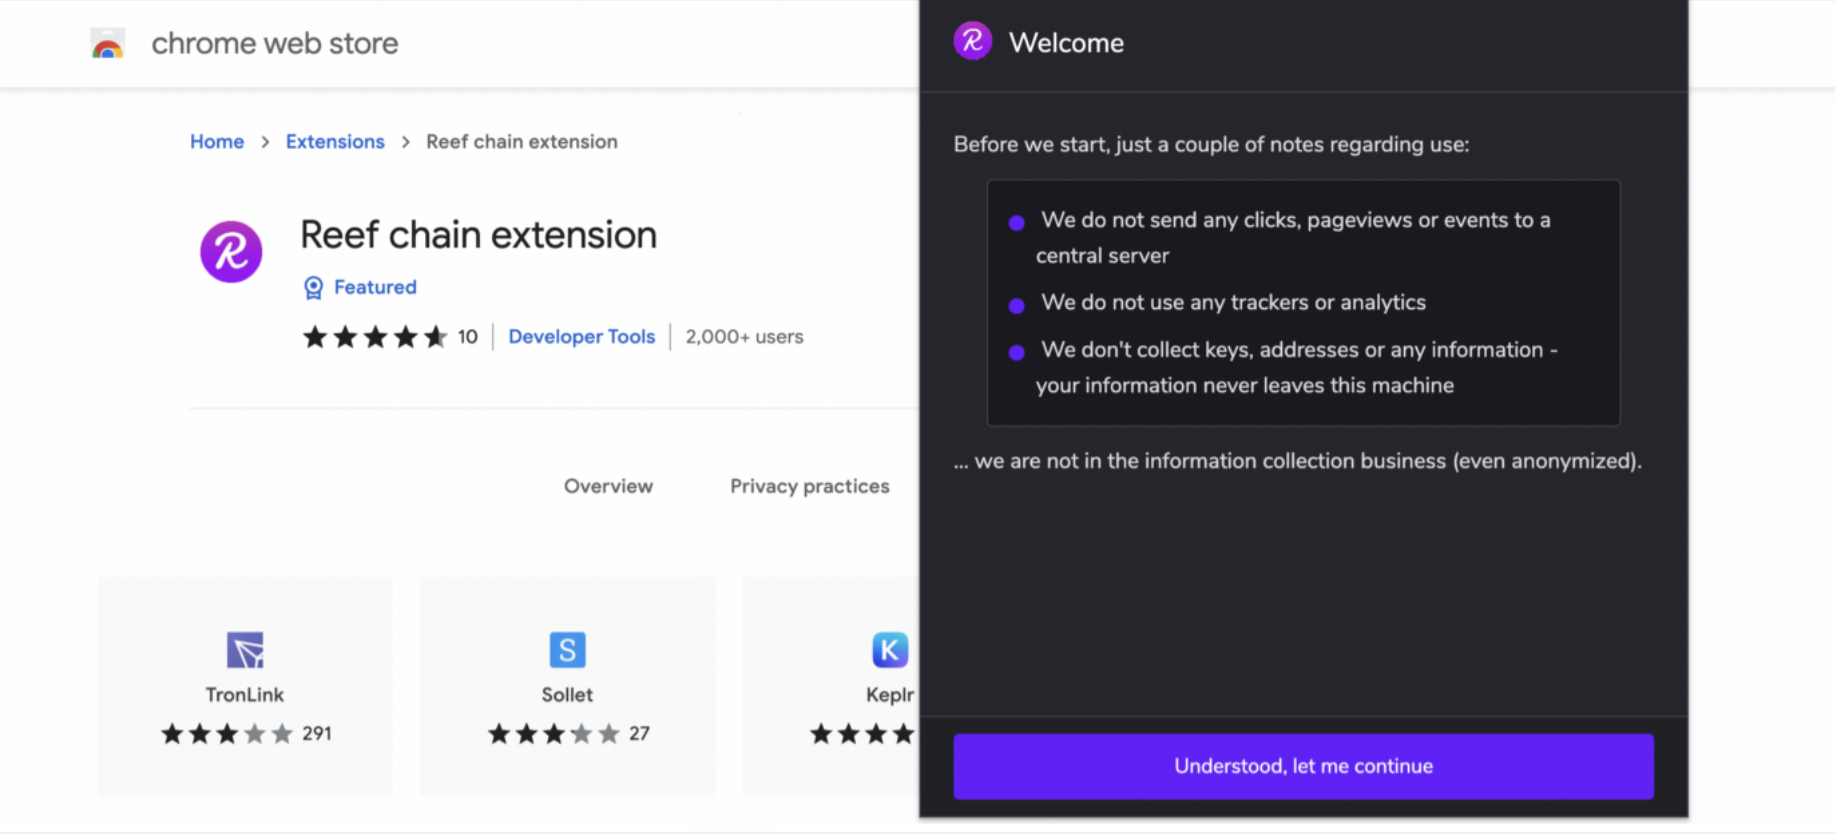This screenshot has width=1835, height=834.
Task: Click the 'information collection business' sentence
Action: pyautogui.click(x=1297, y=461)
